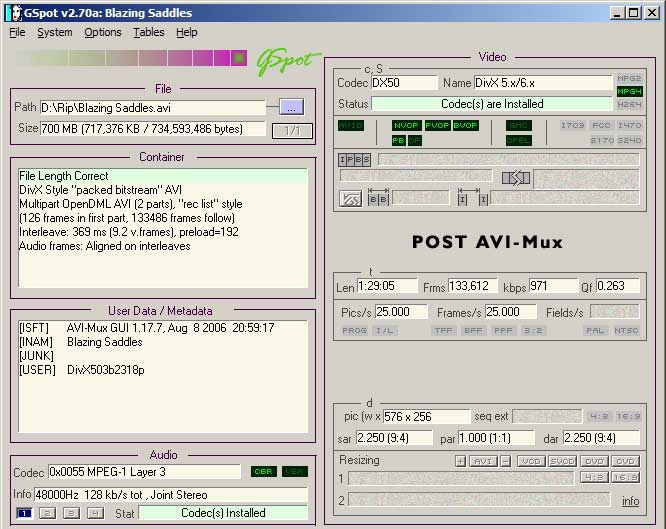Click the CBR audio indicator

(x=263, y=471)
